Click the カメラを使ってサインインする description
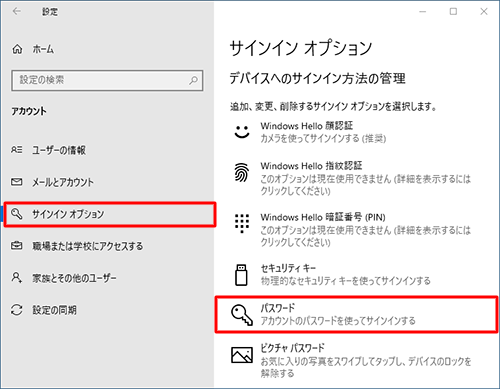 click(x=323, y=138)
